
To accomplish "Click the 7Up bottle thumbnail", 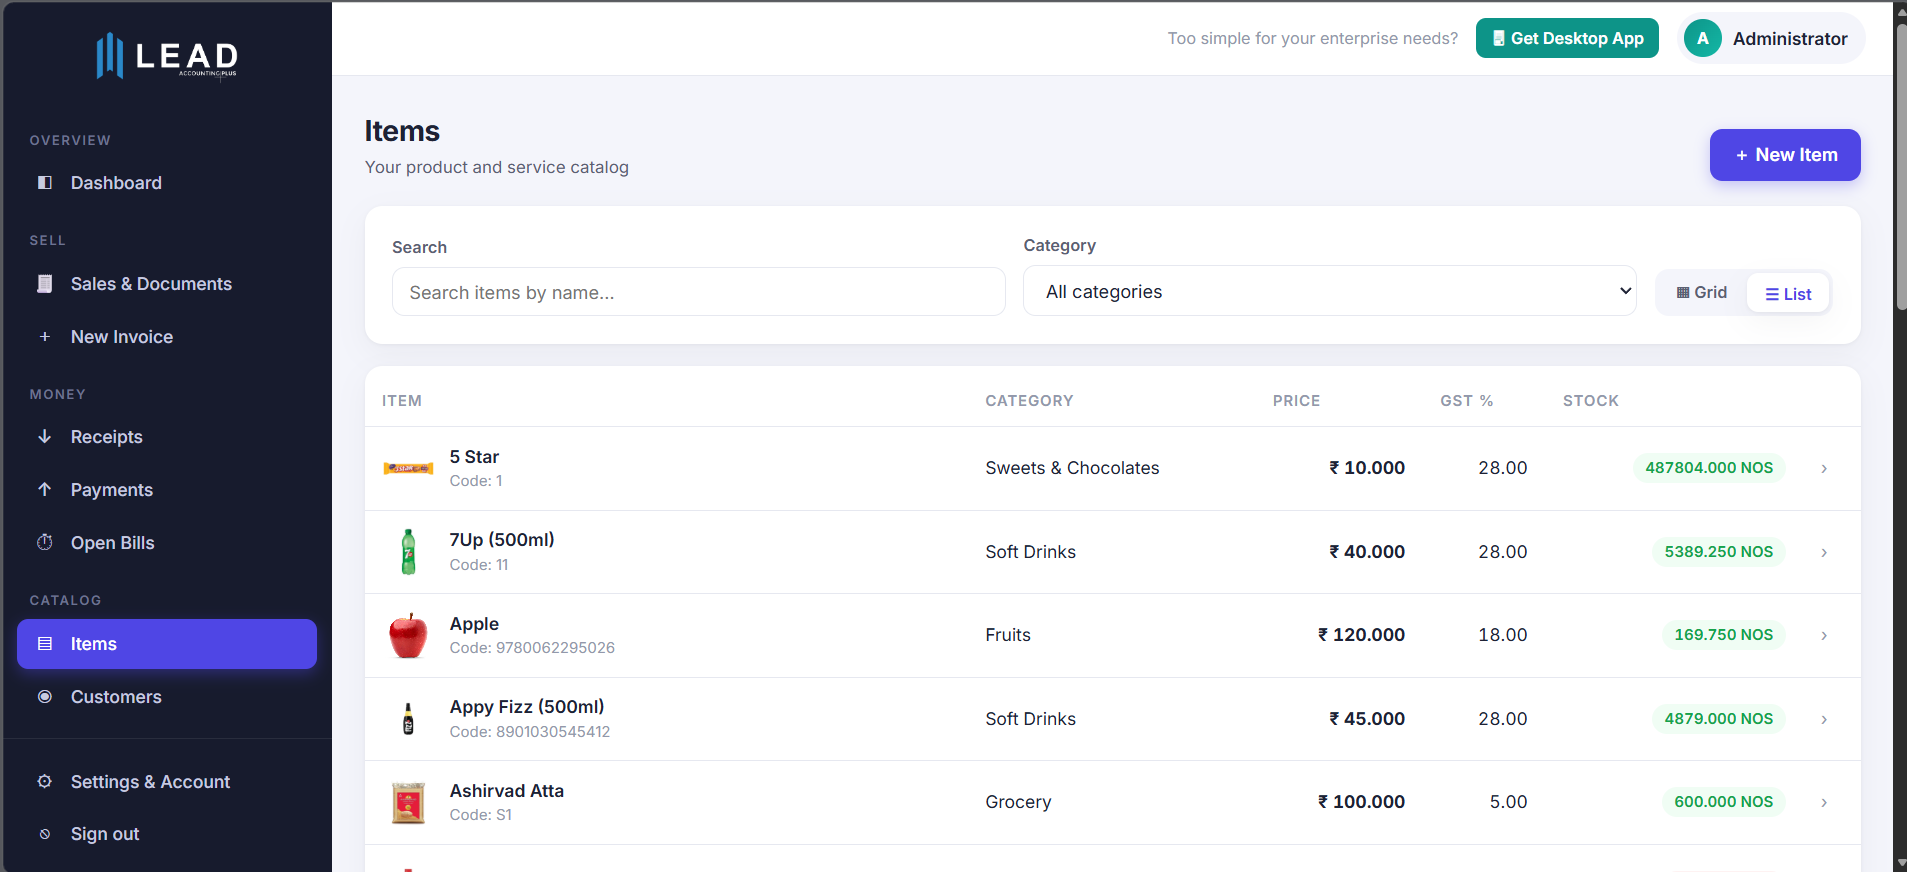I will pos(408,552).
